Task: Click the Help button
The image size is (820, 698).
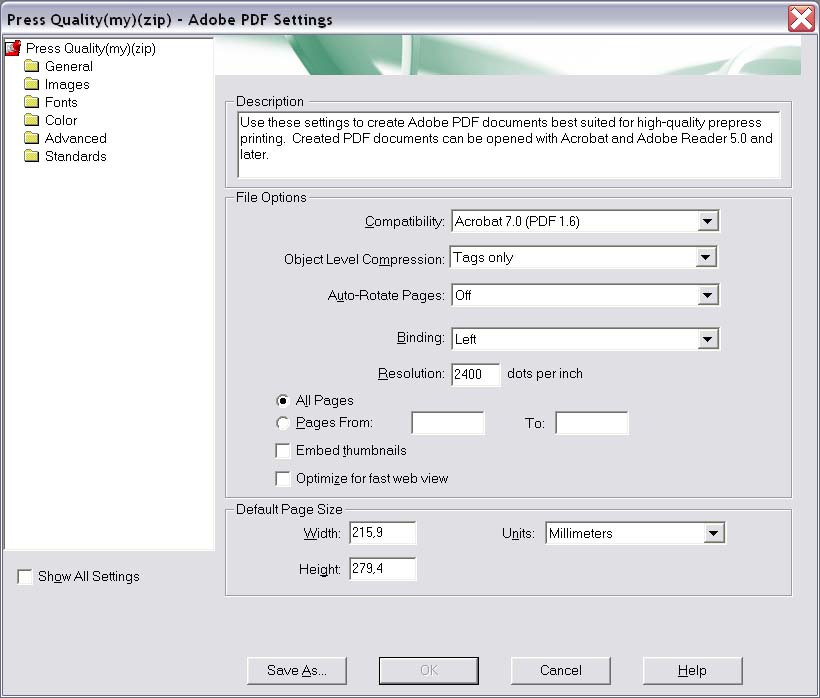Action: 692,671
